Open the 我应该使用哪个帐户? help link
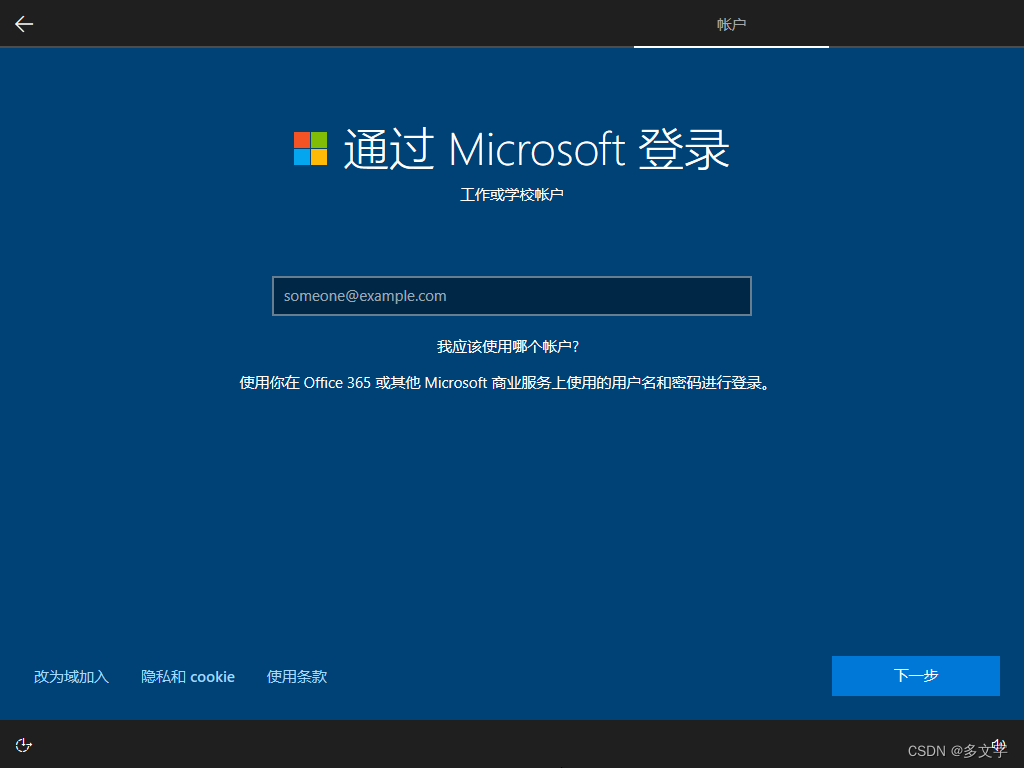 click(507, 346)
